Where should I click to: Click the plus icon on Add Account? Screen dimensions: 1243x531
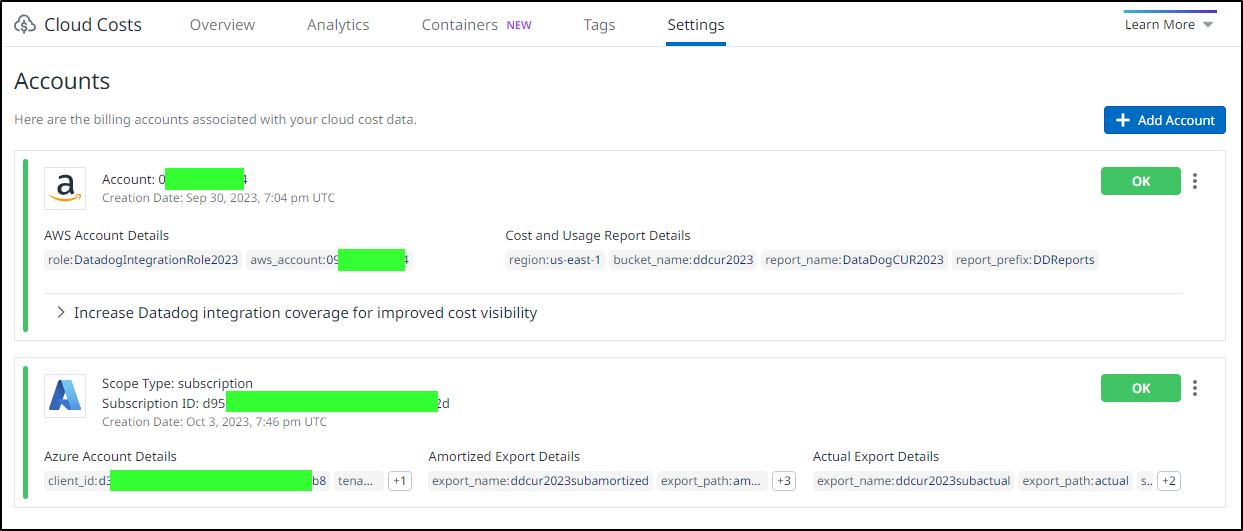[x=1122, y=120]
